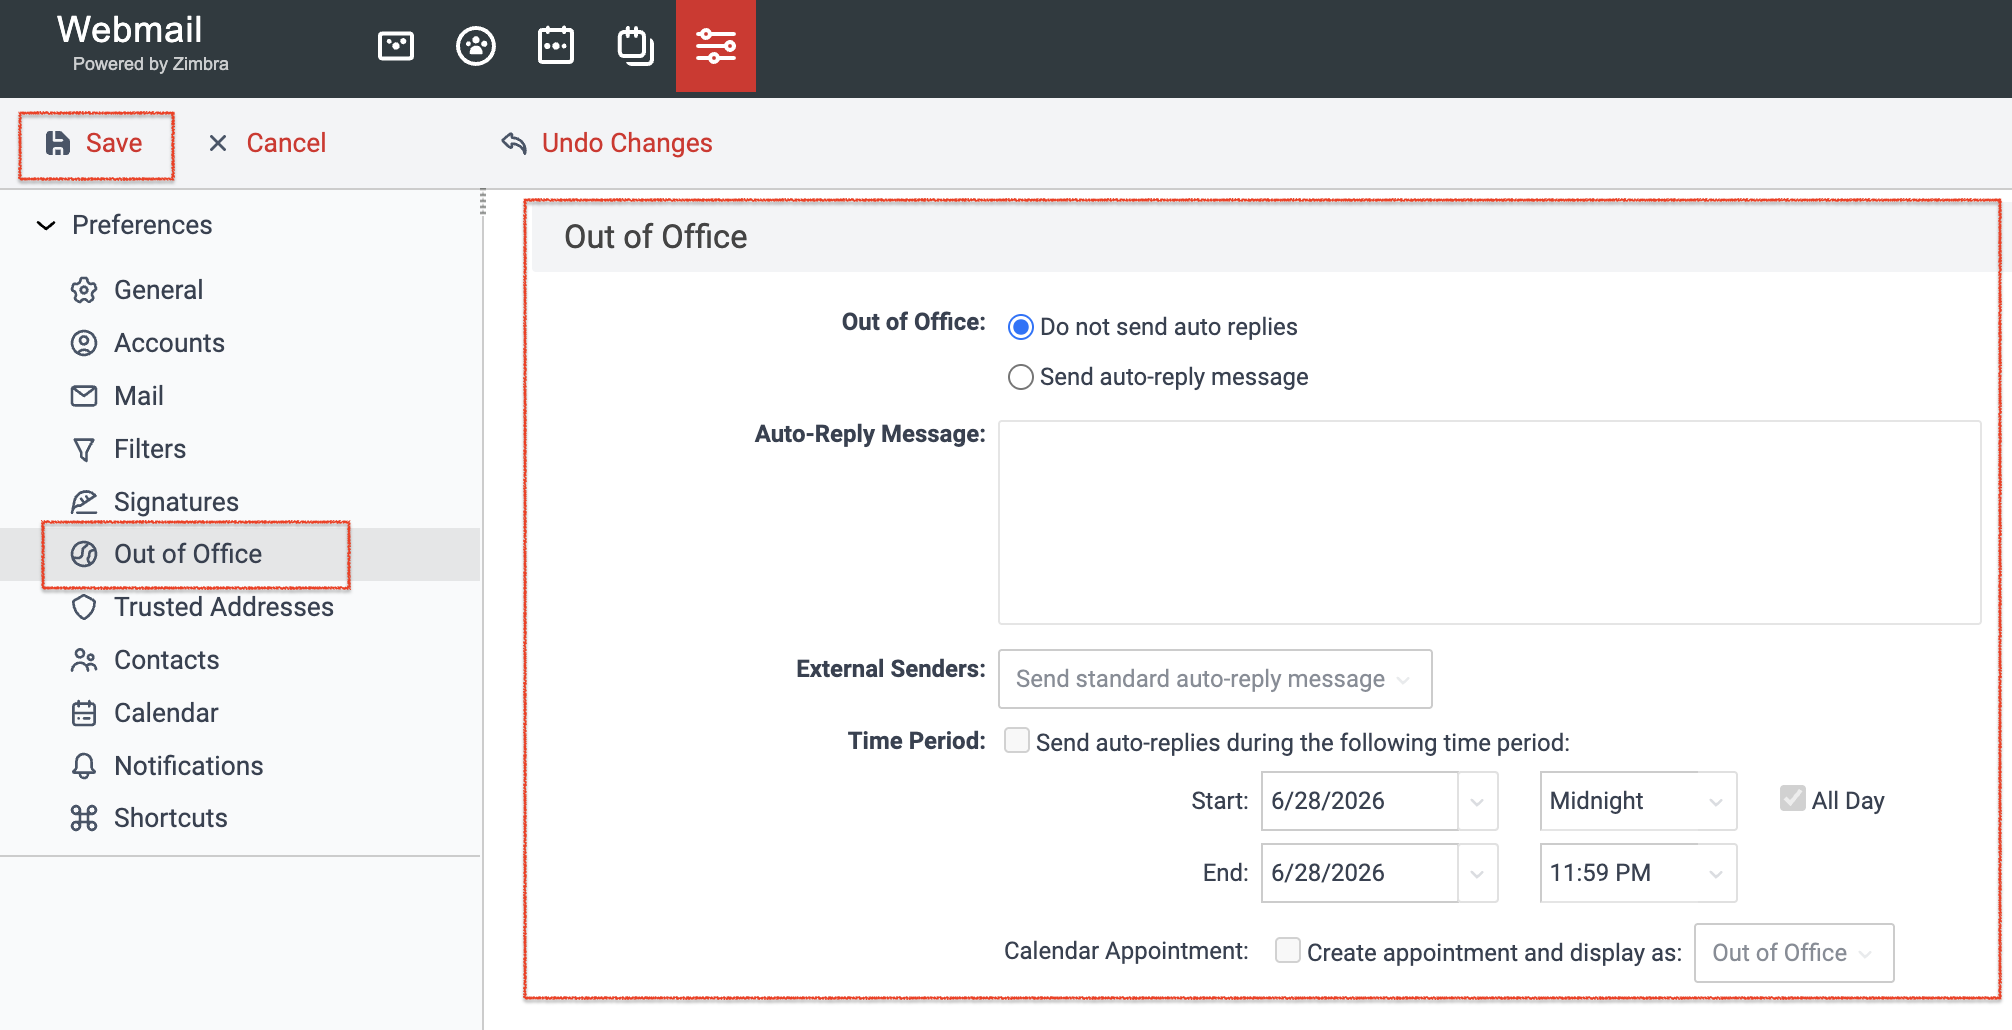The image size is (2012, 1030).
Task: Click the Notifications bell icon
Action: (x=84, y=766)
